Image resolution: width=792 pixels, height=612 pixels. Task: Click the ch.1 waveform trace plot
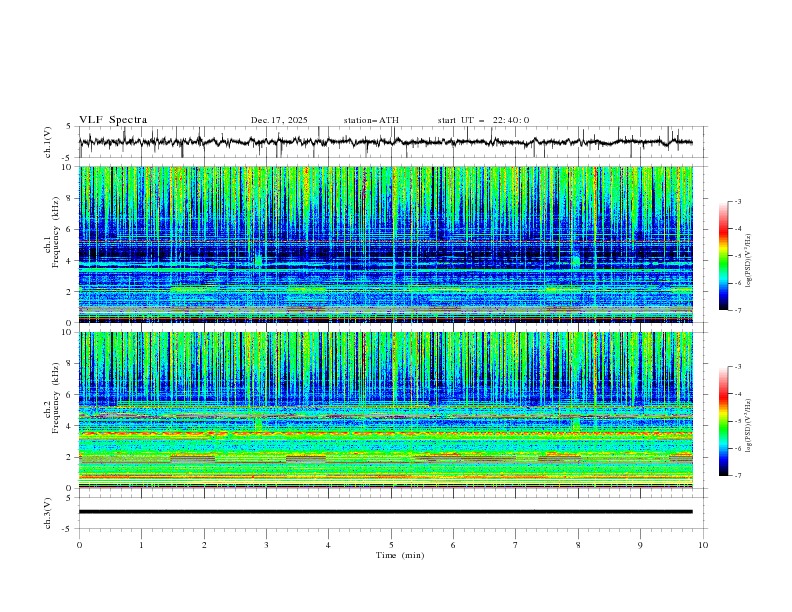tap(385, 142)
